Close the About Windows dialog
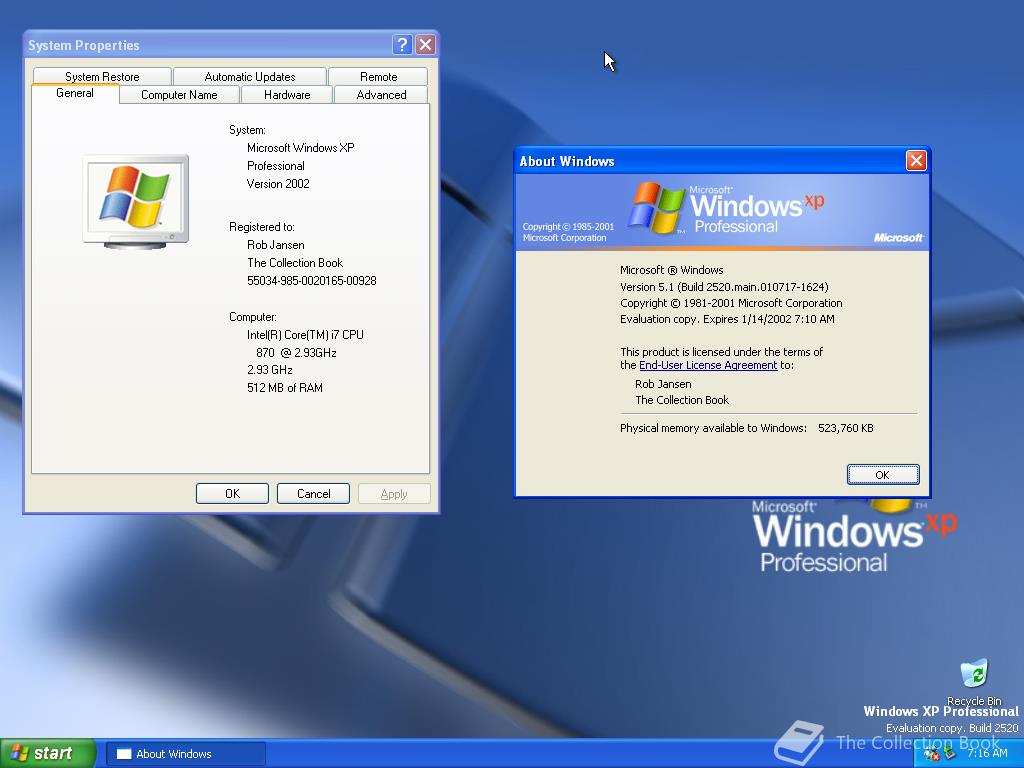The image size is (1024, 768). pyautogui.click(x=916, y=161)
